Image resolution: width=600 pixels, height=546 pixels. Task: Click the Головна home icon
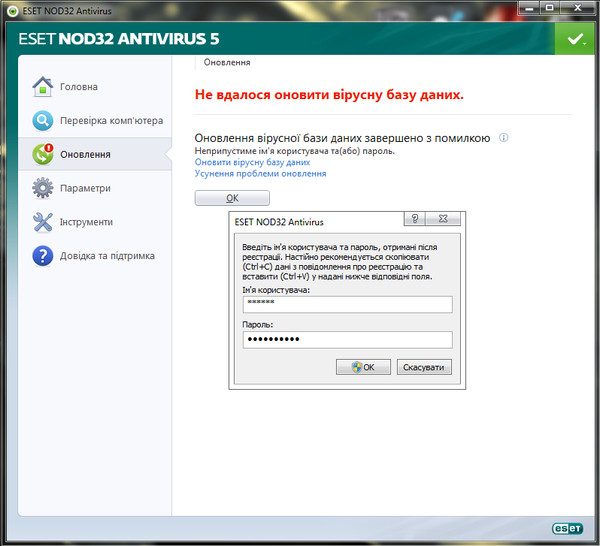pyautogui.click(x=42, y=87)
